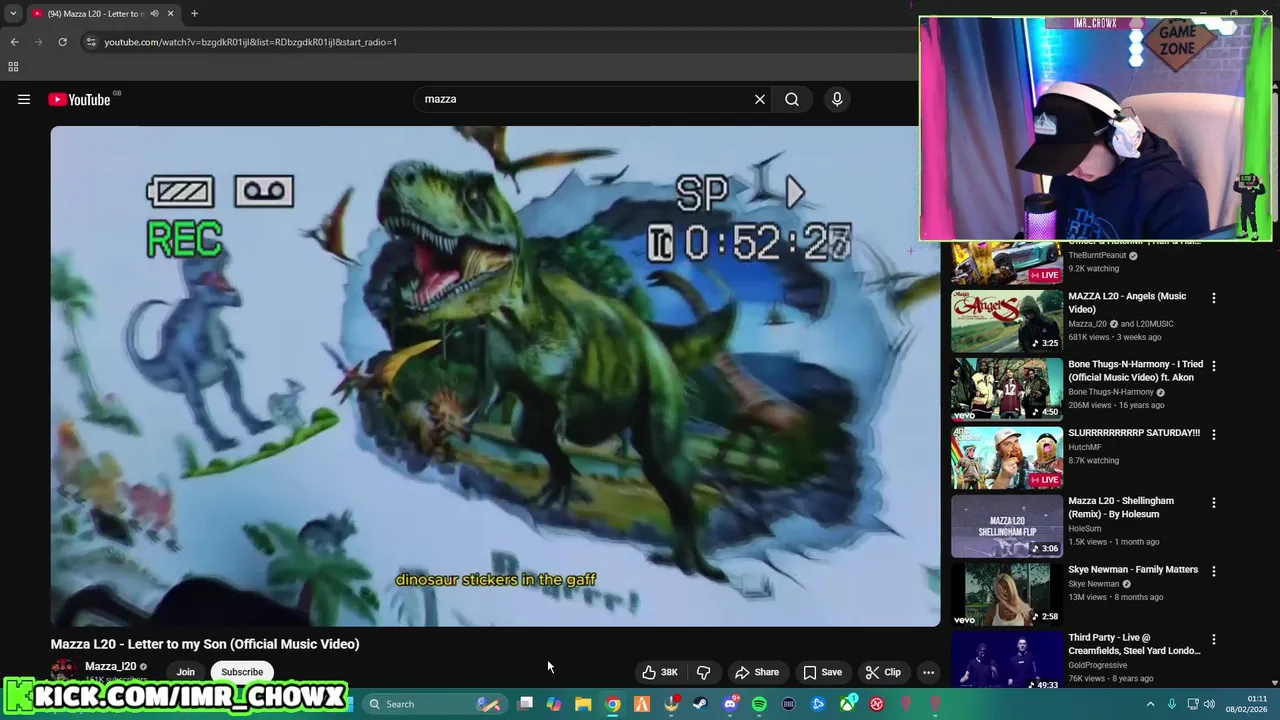Open Shellingham Flip remix thumbnail
Screen dimensions: 1280x720
1007,526
